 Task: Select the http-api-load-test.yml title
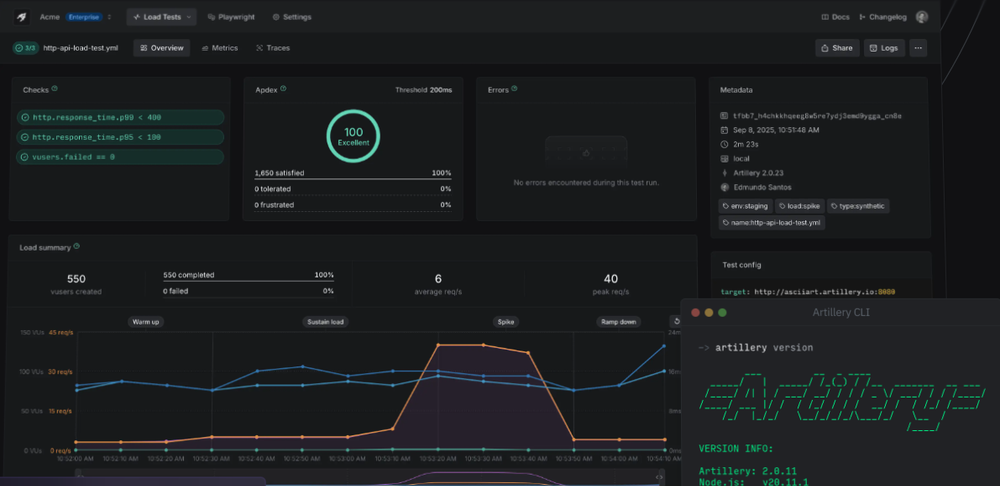80,48
